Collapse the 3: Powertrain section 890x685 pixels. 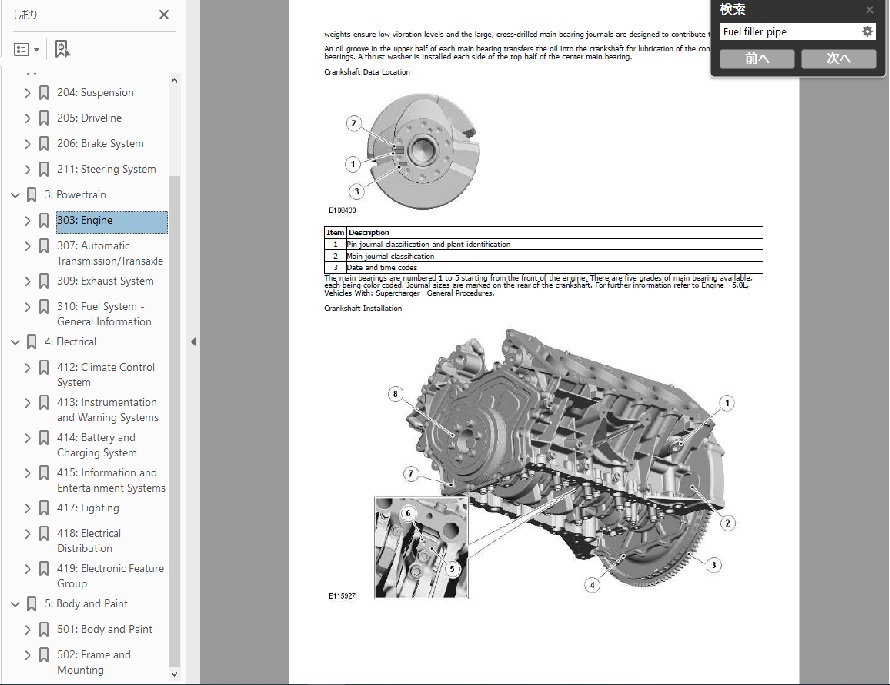coord(15,195)
